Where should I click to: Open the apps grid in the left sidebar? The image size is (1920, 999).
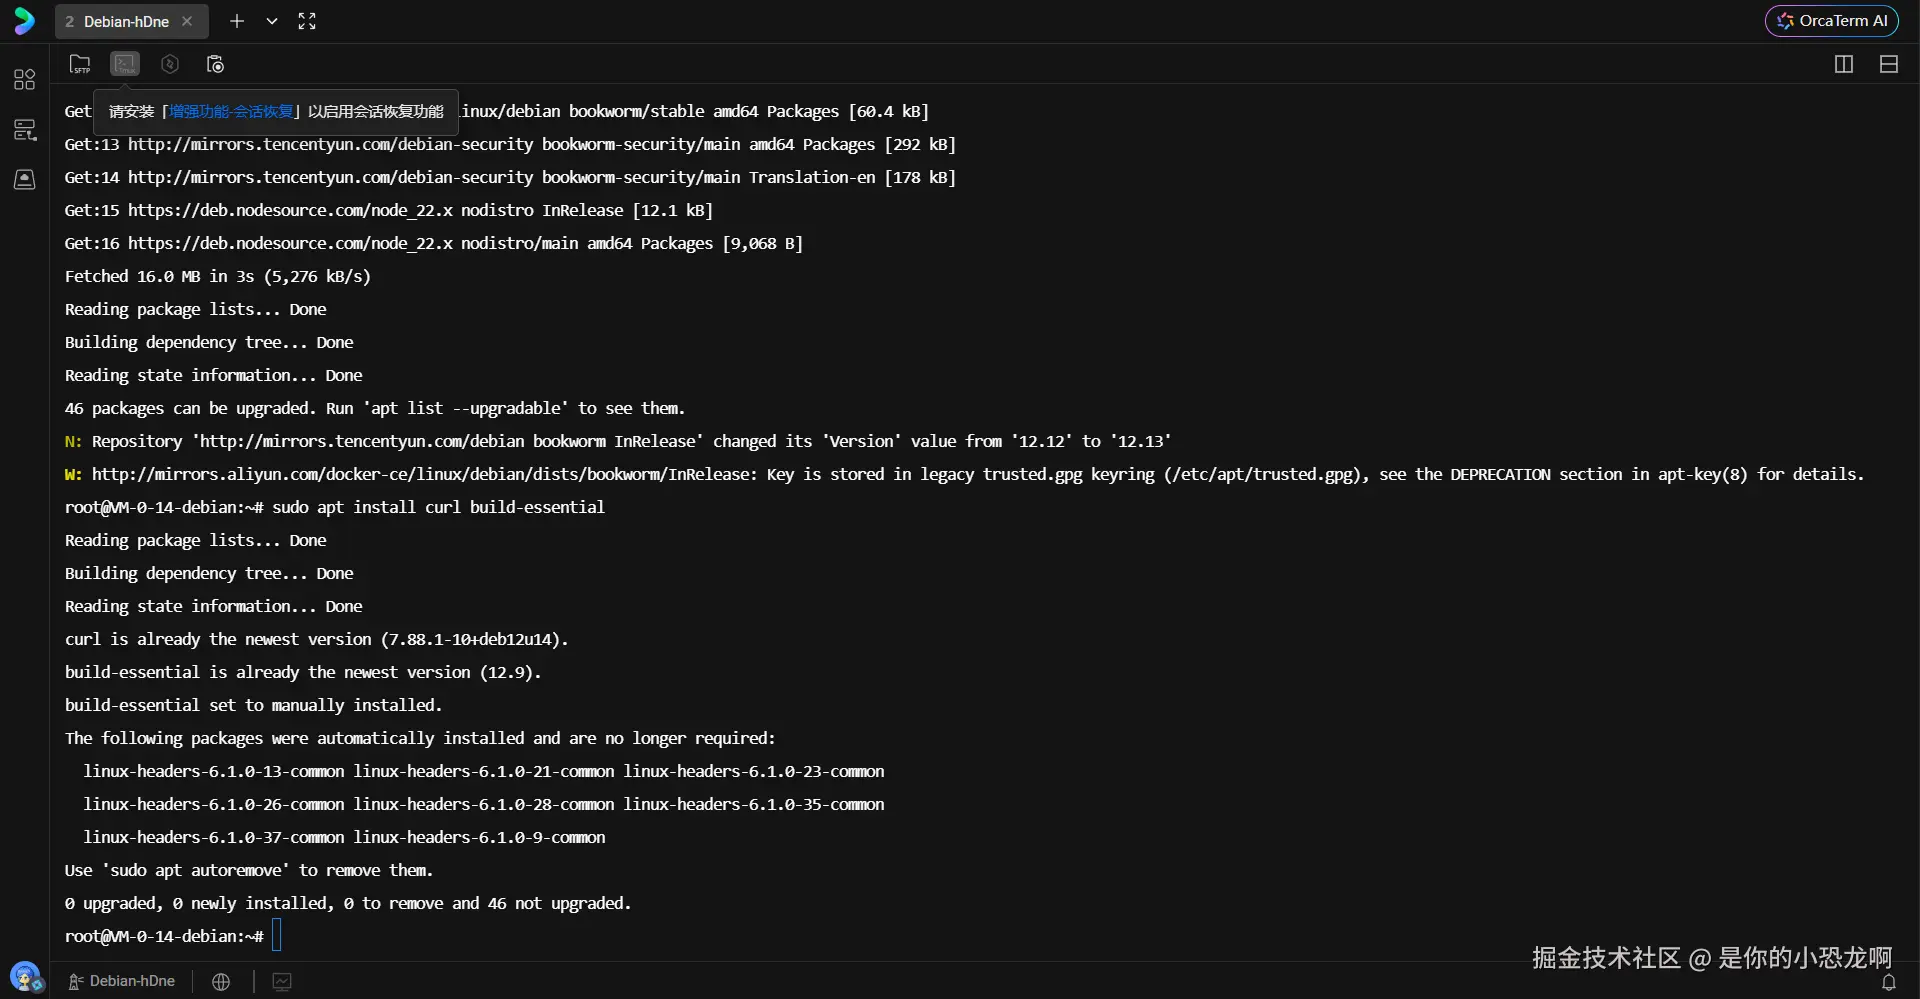coord(24,80)
